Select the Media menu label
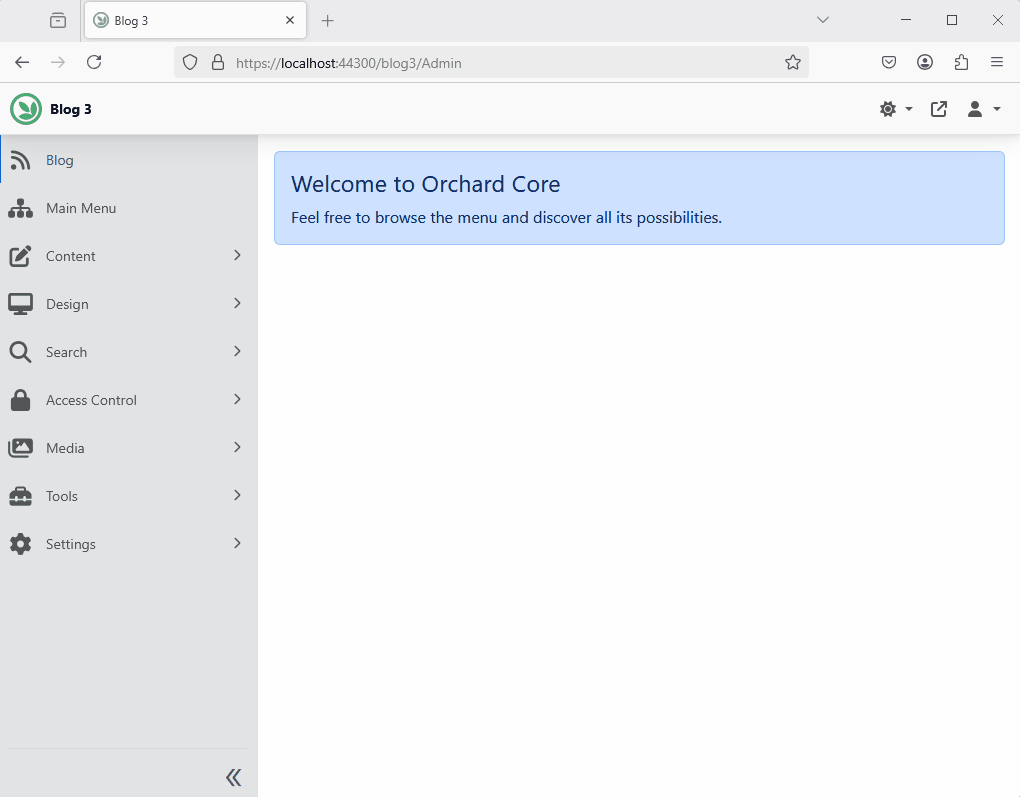 (x=65, y=448)
